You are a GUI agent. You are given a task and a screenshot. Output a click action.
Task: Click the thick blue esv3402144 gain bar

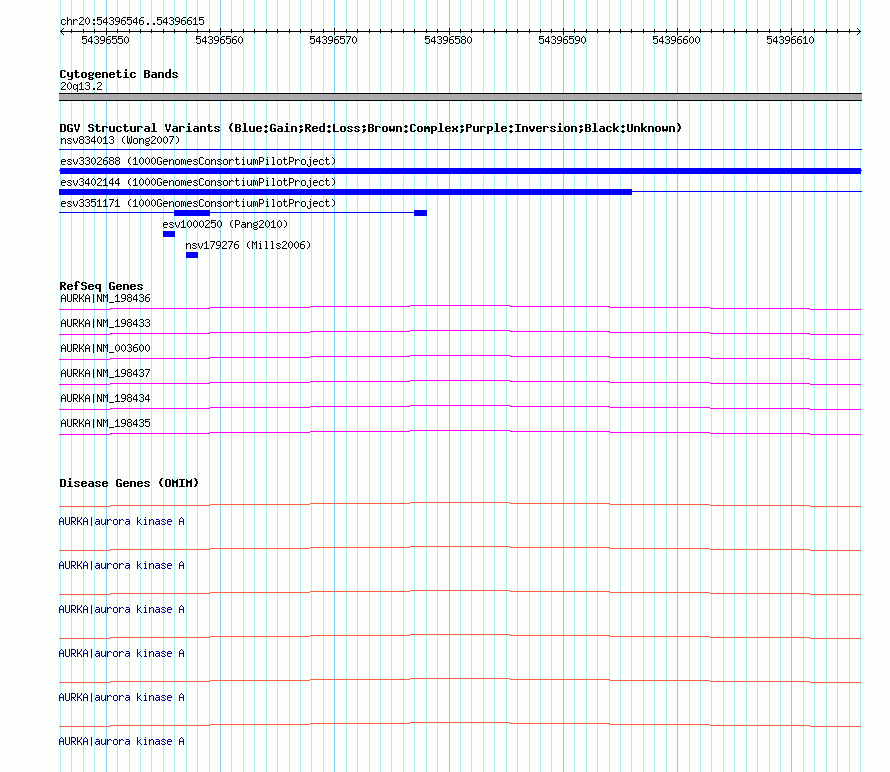(346, 192)
